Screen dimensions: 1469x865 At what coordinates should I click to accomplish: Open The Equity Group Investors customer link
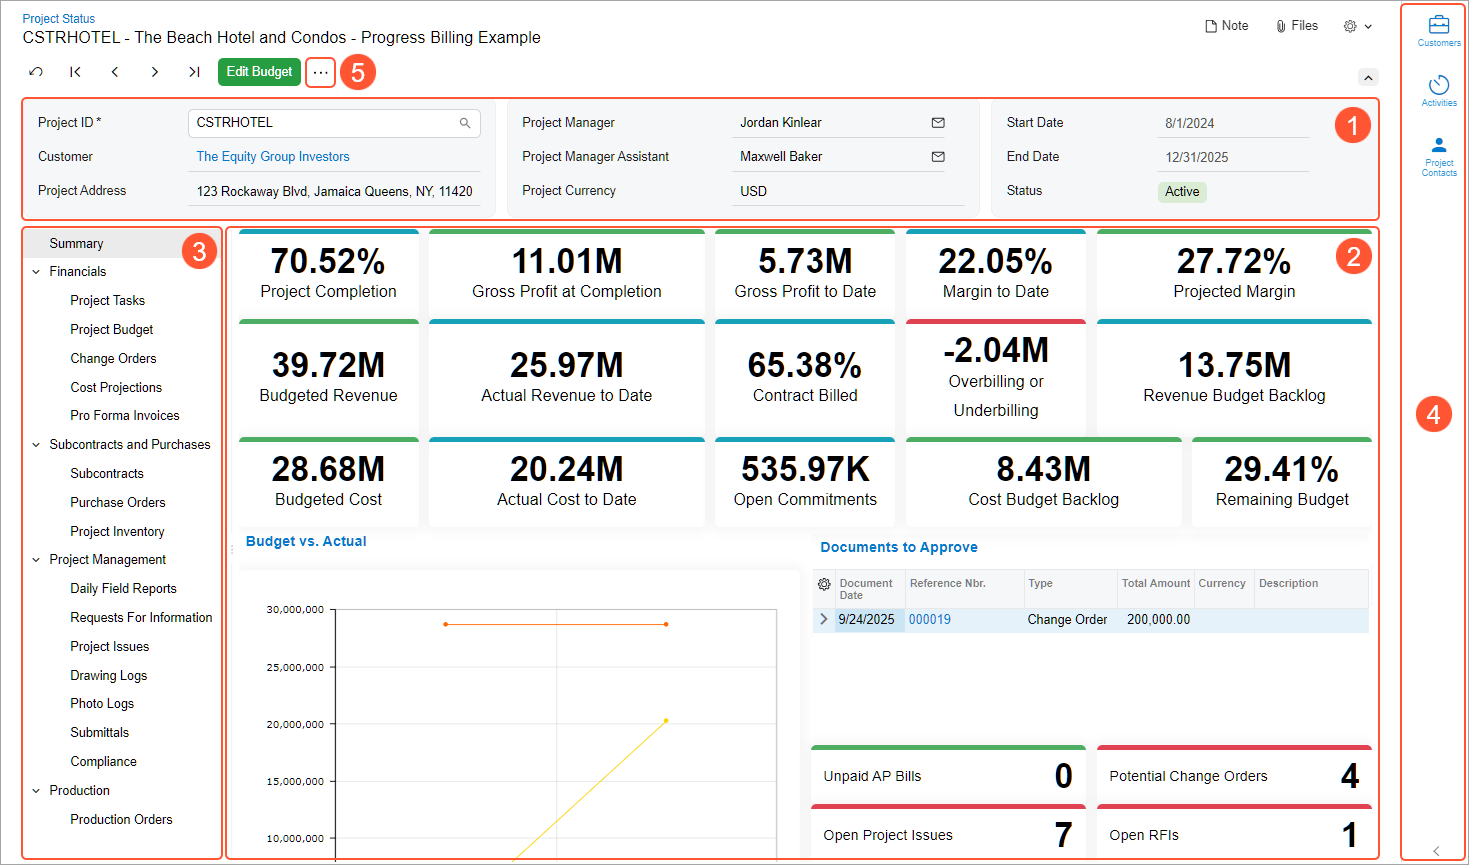273,157
